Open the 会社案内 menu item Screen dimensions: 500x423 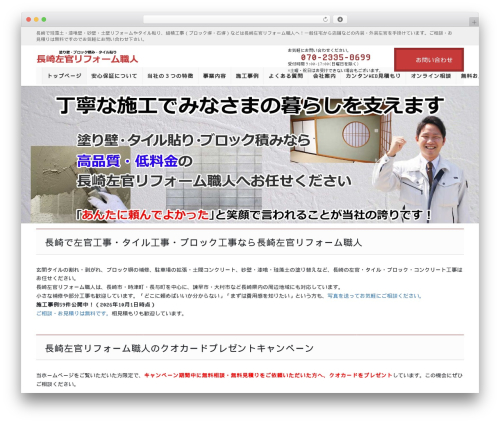click(x=324, y=76)
